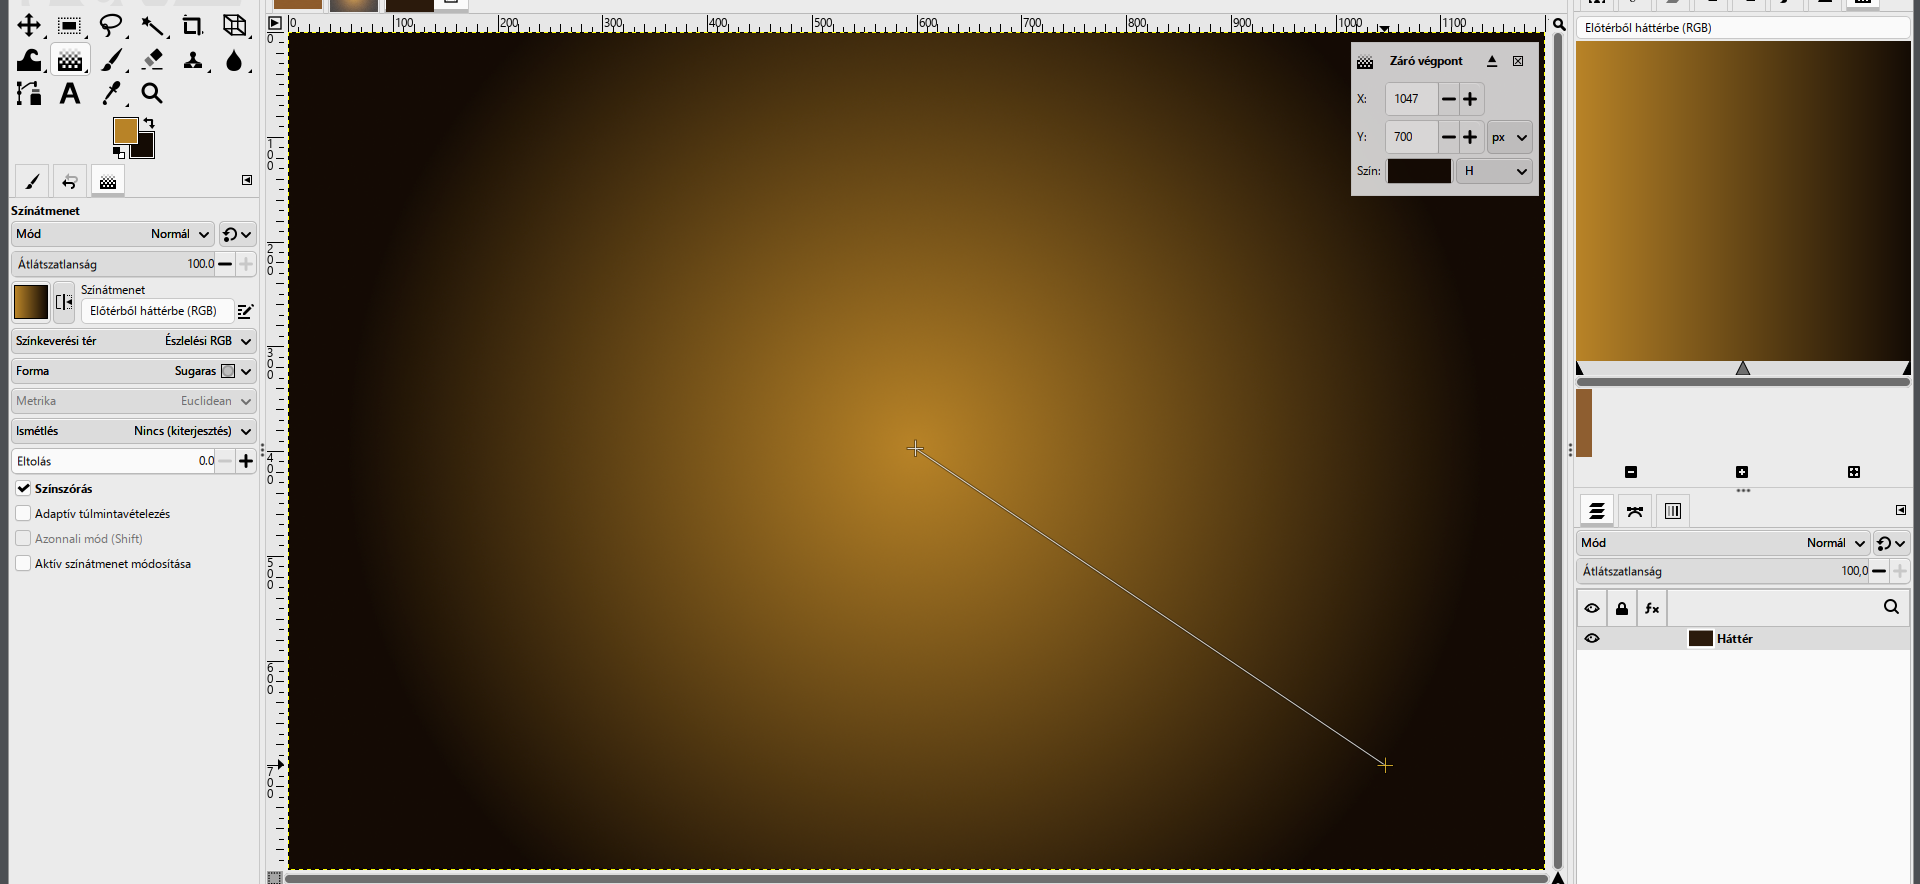Viewport: 1920px width, 884px height.
Task: Open the layers panel Mód Normál dropdown
Action: tap(1723, 543)
